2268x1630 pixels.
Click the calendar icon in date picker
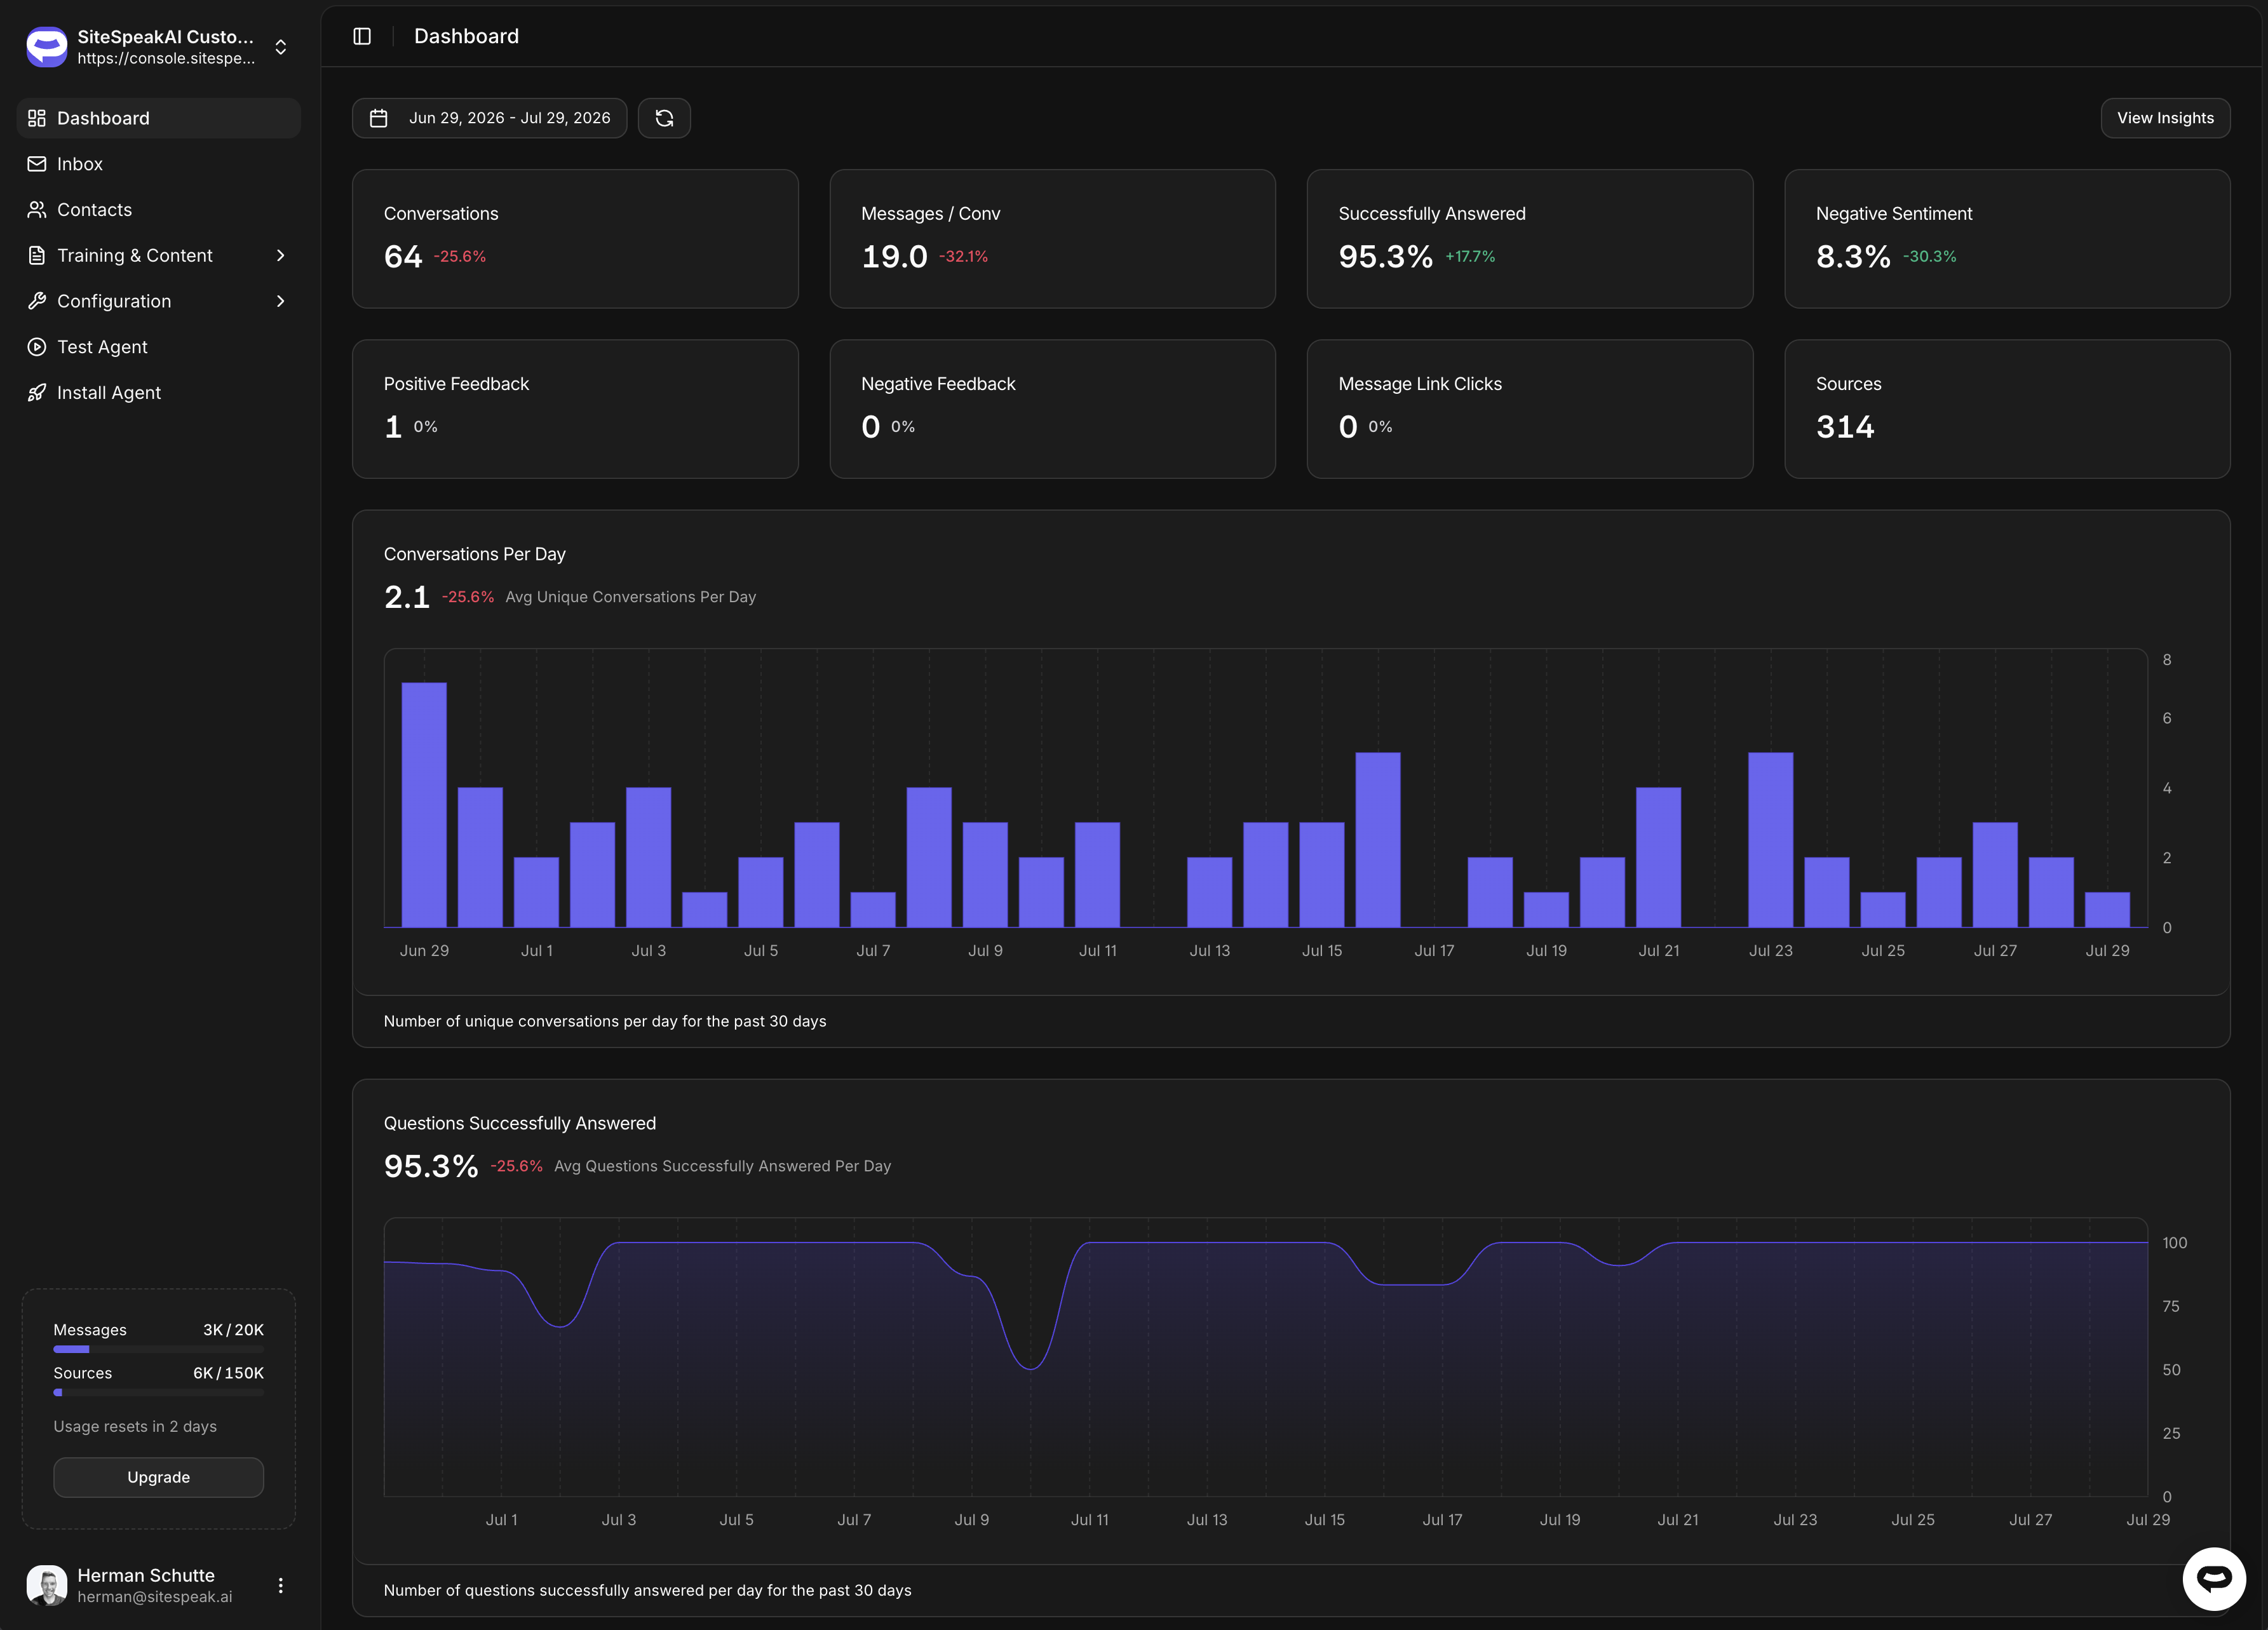379,118
